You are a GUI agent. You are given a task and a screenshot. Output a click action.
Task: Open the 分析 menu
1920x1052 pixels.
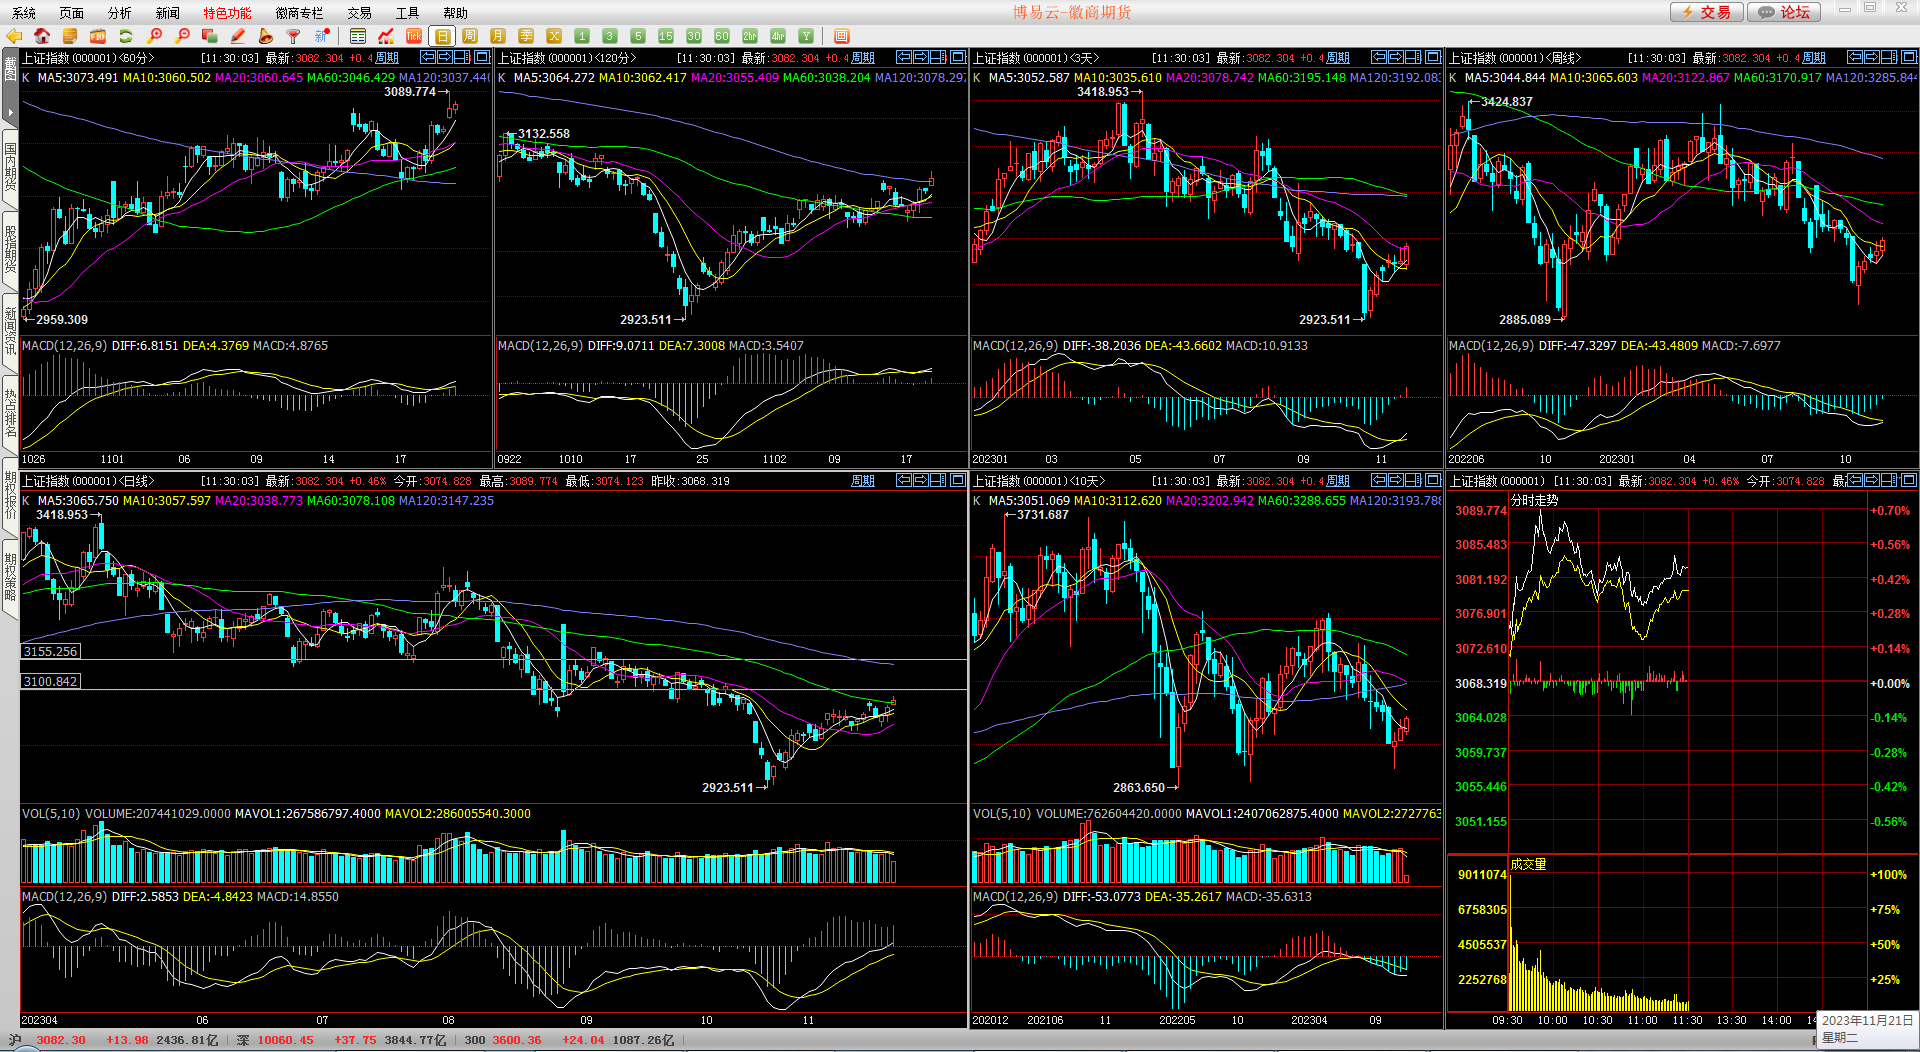pyautogui.click(x=120, y=13)
